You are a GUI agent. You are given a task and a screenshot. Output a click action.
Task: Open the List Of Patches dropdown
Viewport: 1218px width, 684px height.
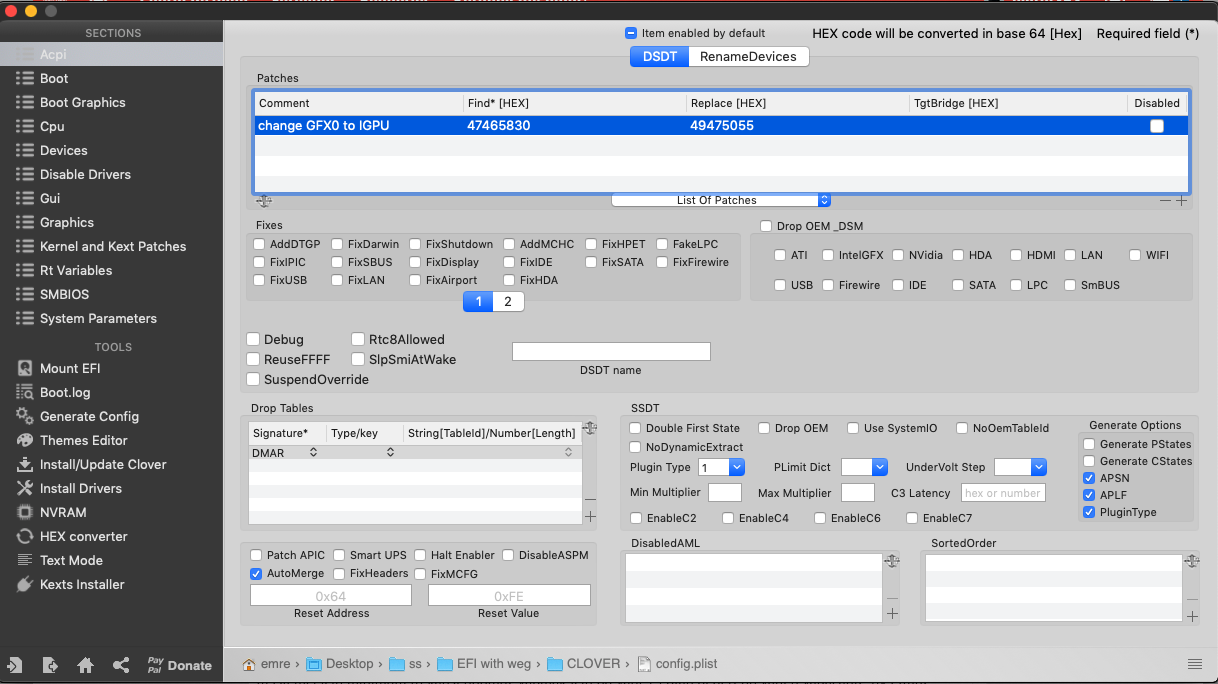tap(720, 200)
